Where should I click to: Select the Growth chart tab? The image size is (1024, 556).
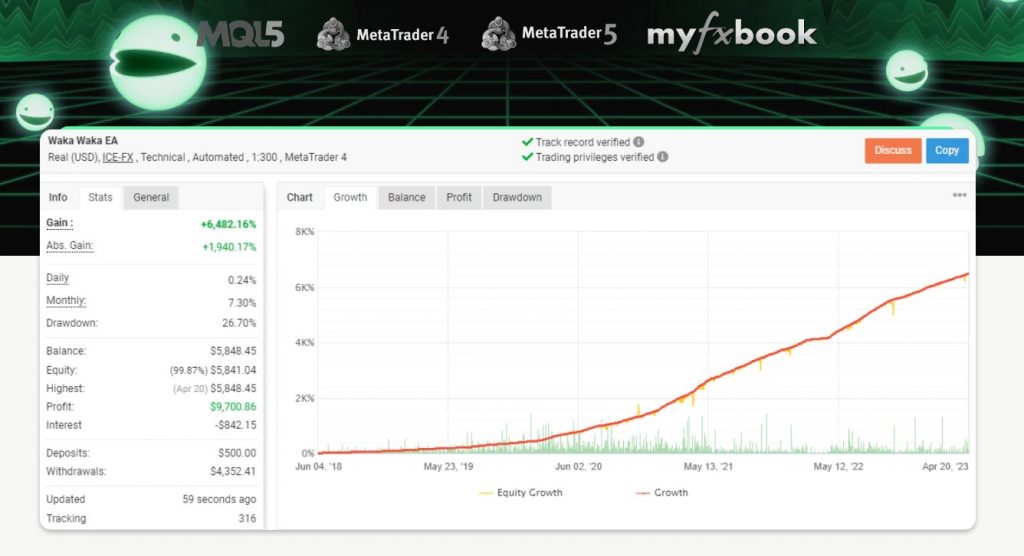tap(350, 197)
